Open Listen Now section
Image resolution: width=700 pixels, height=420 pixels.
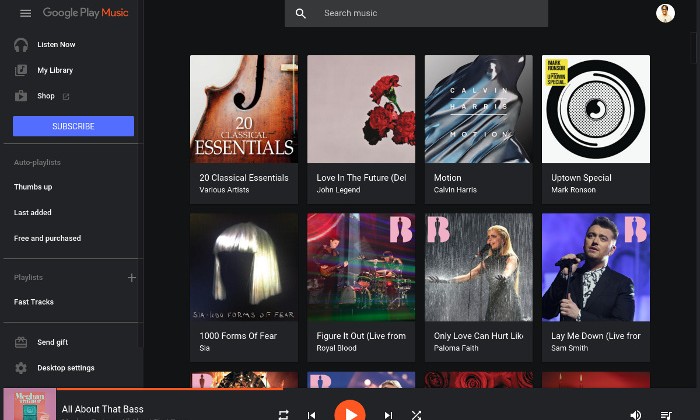[56, 45]
